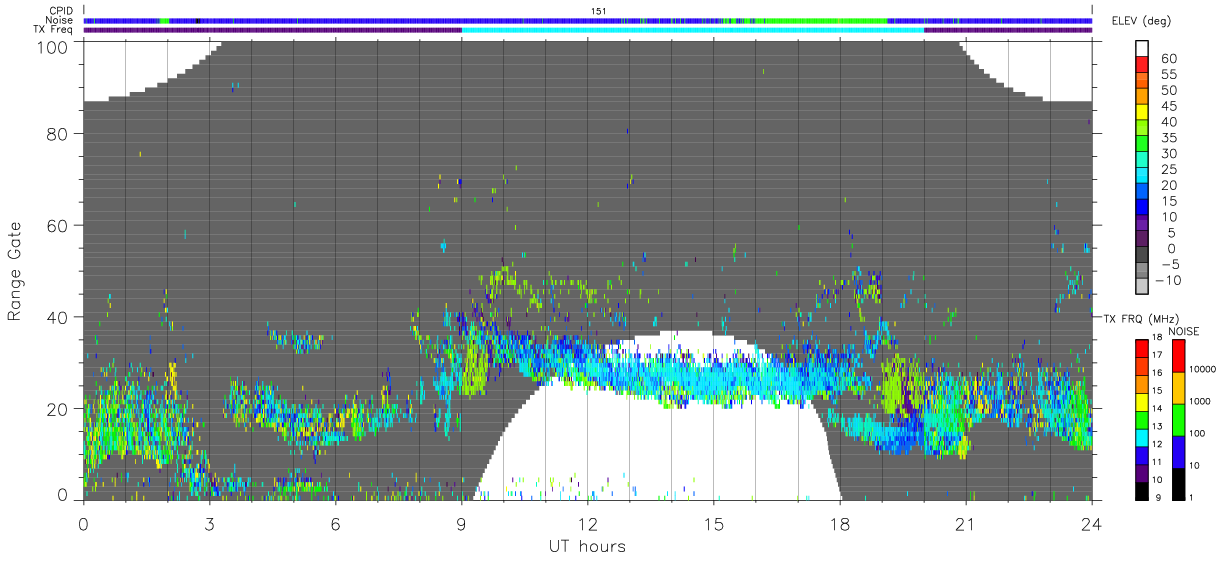
Task: Click the 60 label on ELEV color bar
Action: click(x=1170, y=59)
